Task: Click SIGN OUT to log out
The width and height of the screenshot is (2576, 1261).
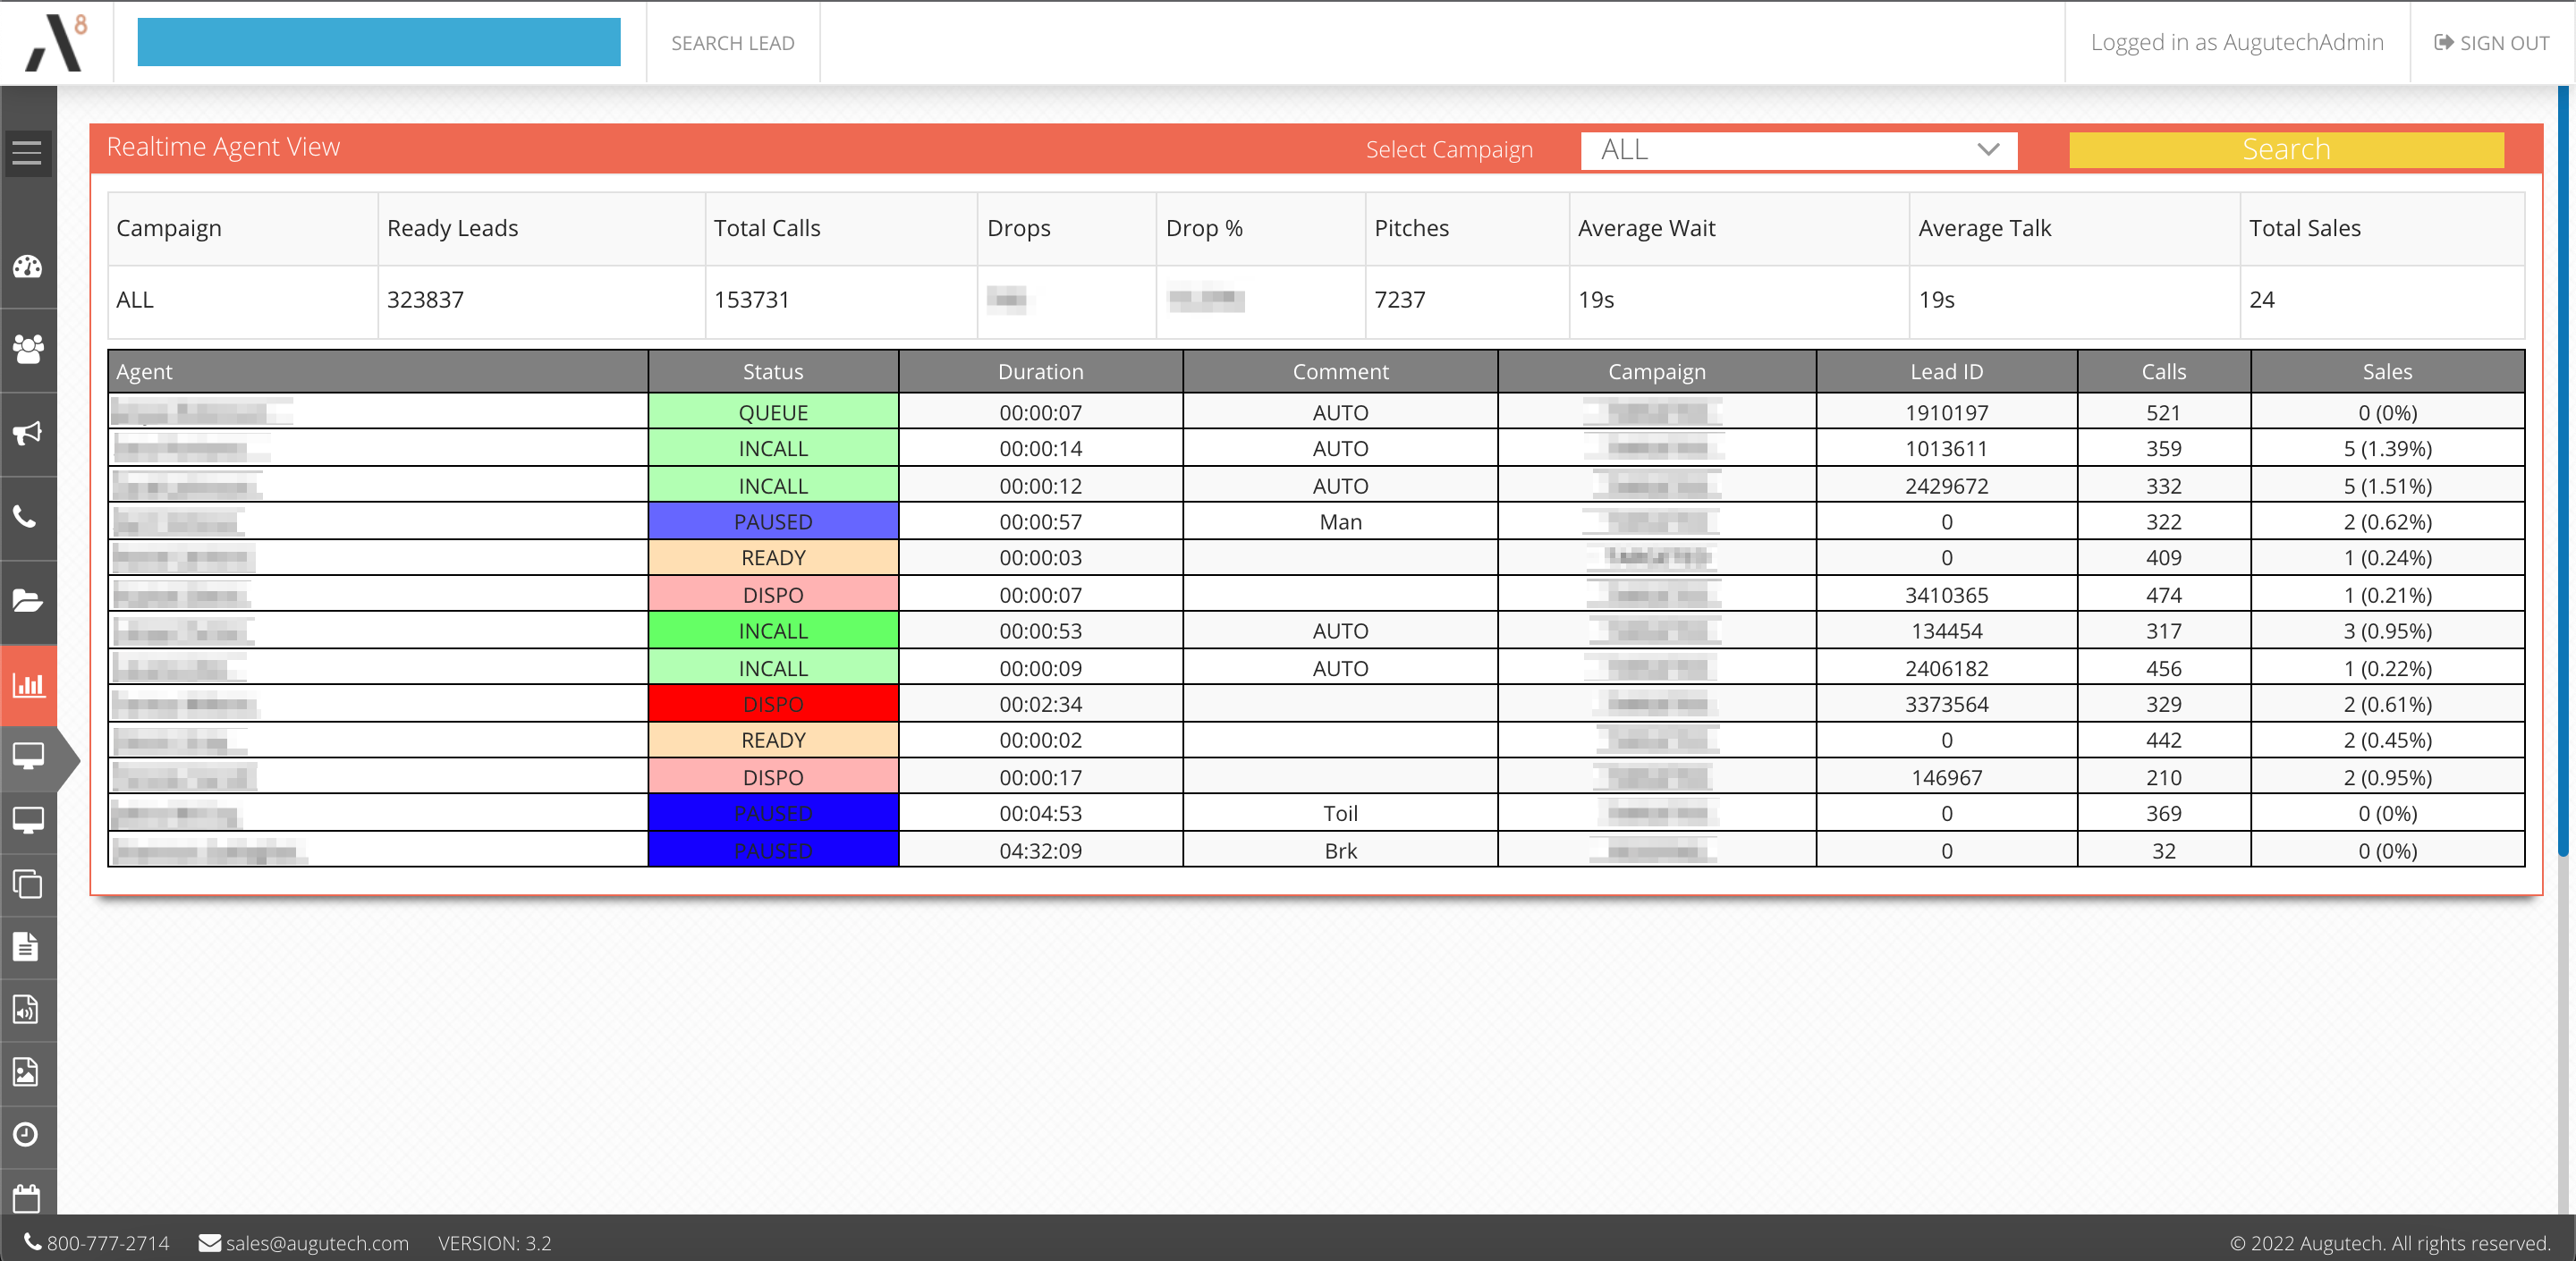Action: (2491, 42)
